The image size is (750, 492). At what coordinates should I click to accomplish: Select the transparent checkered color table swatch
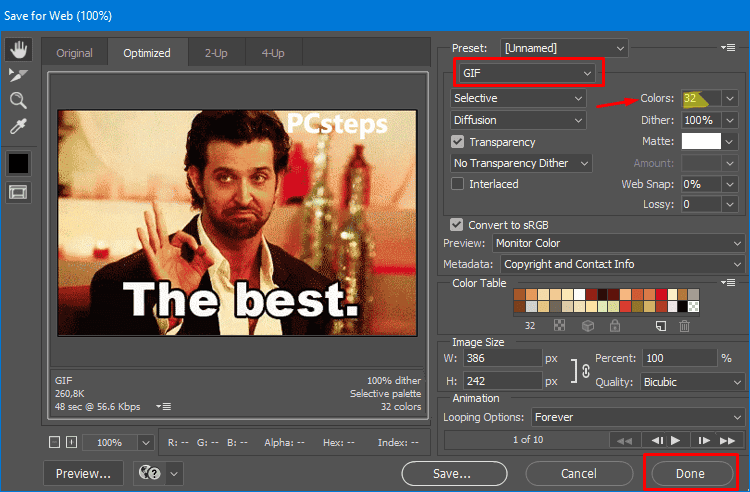coord(693,306)
